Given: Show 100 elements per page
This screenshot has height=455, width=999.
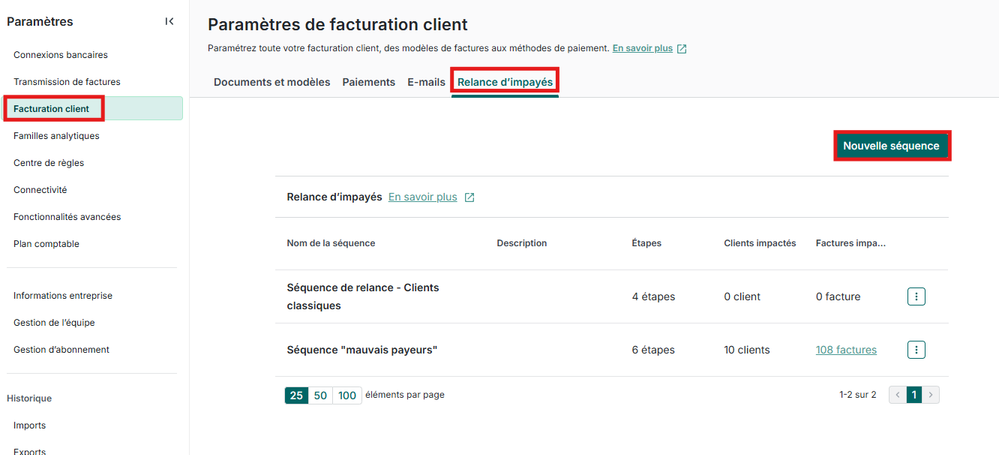Looking at the screenshot, I should [347, 395].
